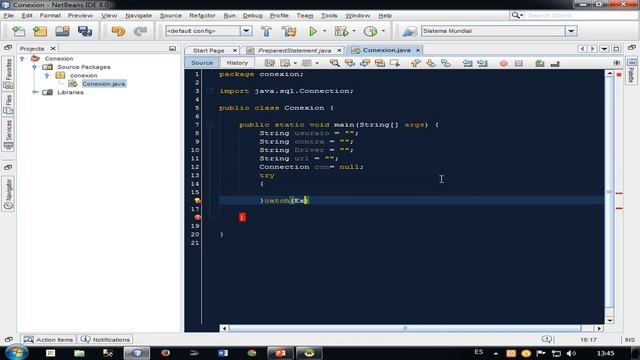Collapse the conexion package node
Screen dimensions: 640x360
point(47,76)
